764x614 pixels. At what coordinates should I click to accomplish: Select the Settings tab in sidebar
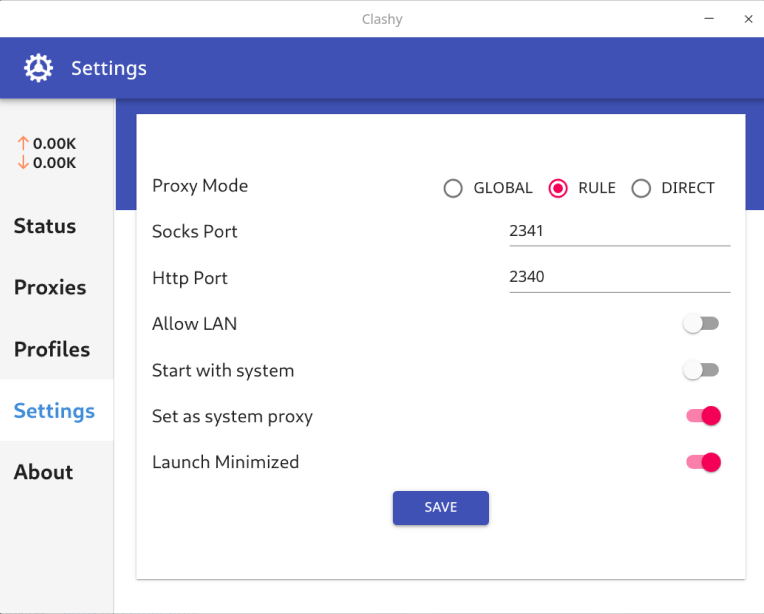[55, 411]
